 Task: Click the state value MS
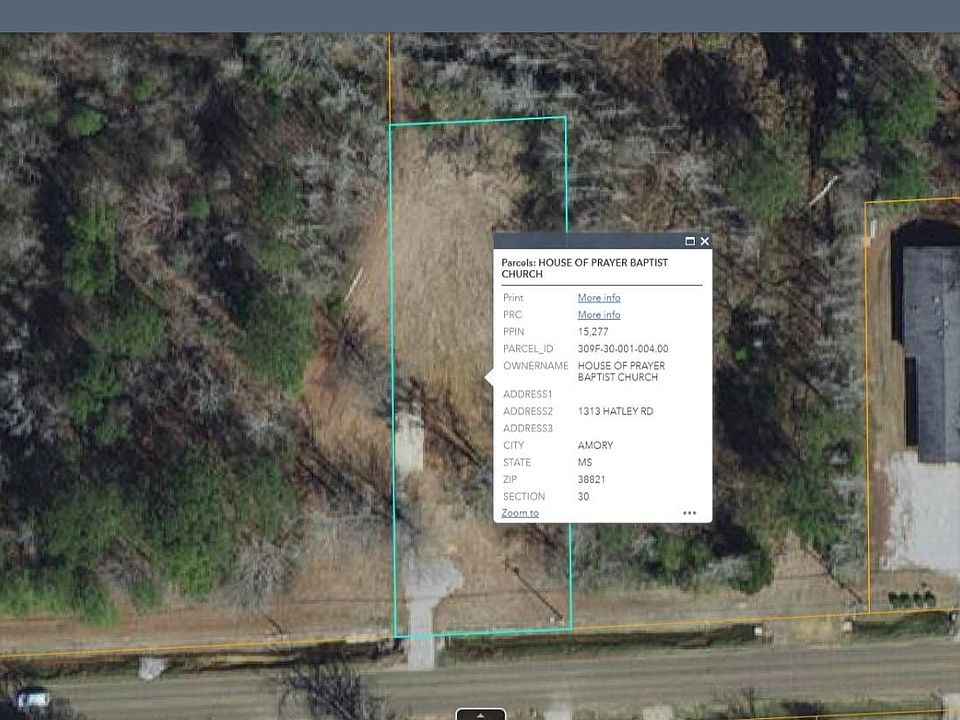(585, 463)
